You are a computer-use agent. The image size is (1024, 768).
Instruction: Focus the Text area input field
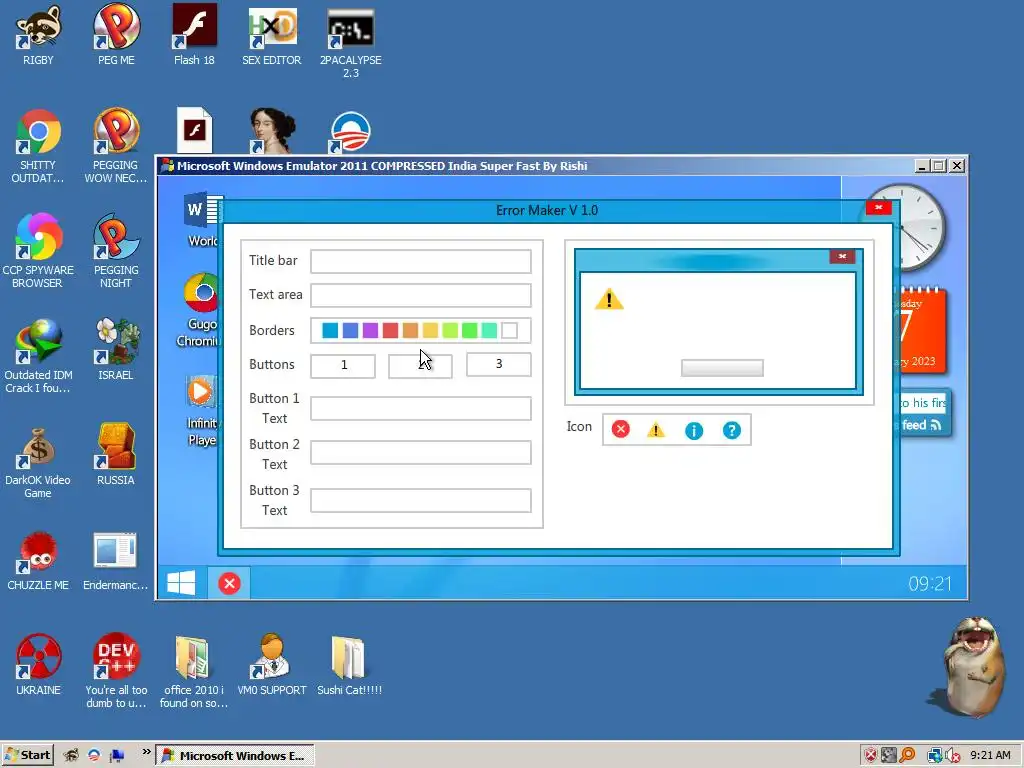coord(421,295)
